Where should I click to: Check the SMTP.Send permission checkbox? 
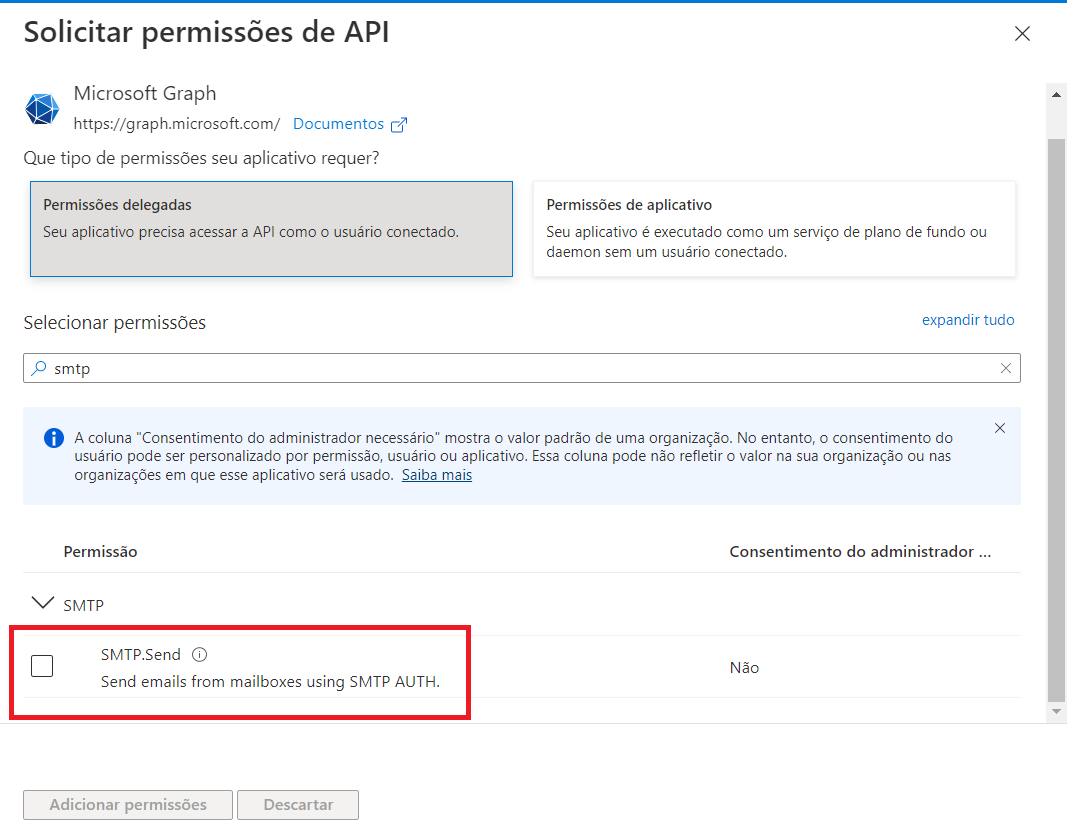(x=42, y=666)
